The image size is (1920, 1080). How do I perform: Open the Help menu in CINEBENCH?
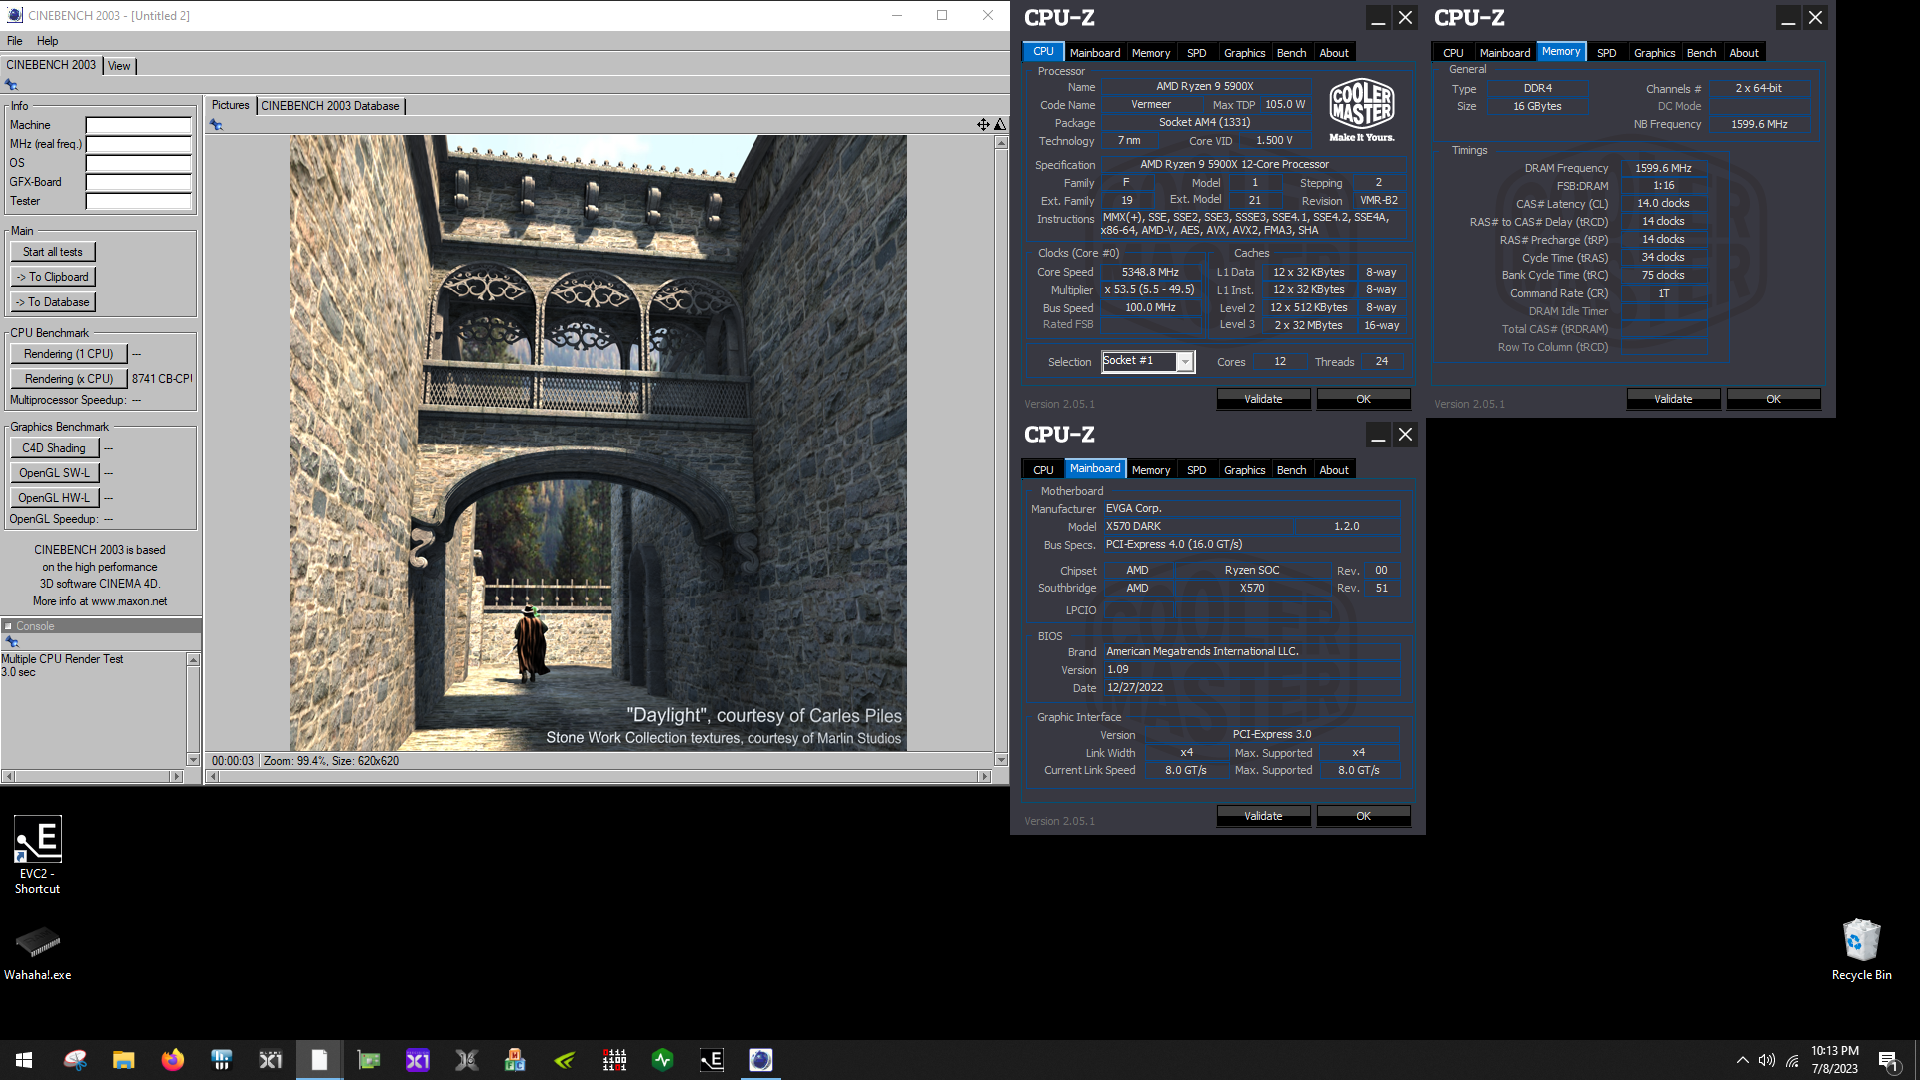pyautogui.click(x=48, y=41)
